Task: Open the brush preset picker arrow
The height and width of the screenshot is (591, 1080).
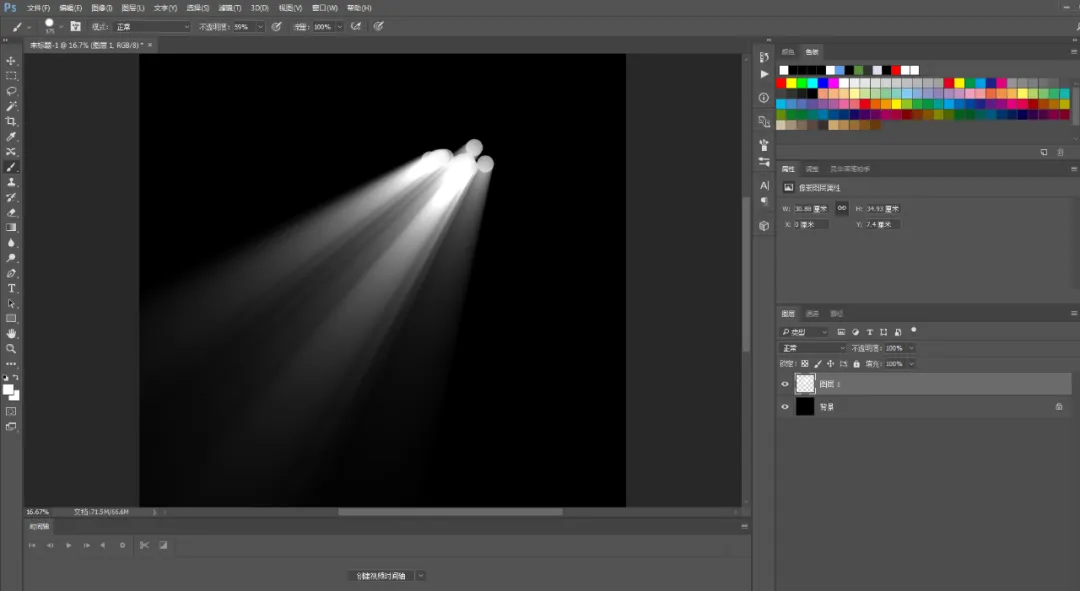Action: [61, 27]
